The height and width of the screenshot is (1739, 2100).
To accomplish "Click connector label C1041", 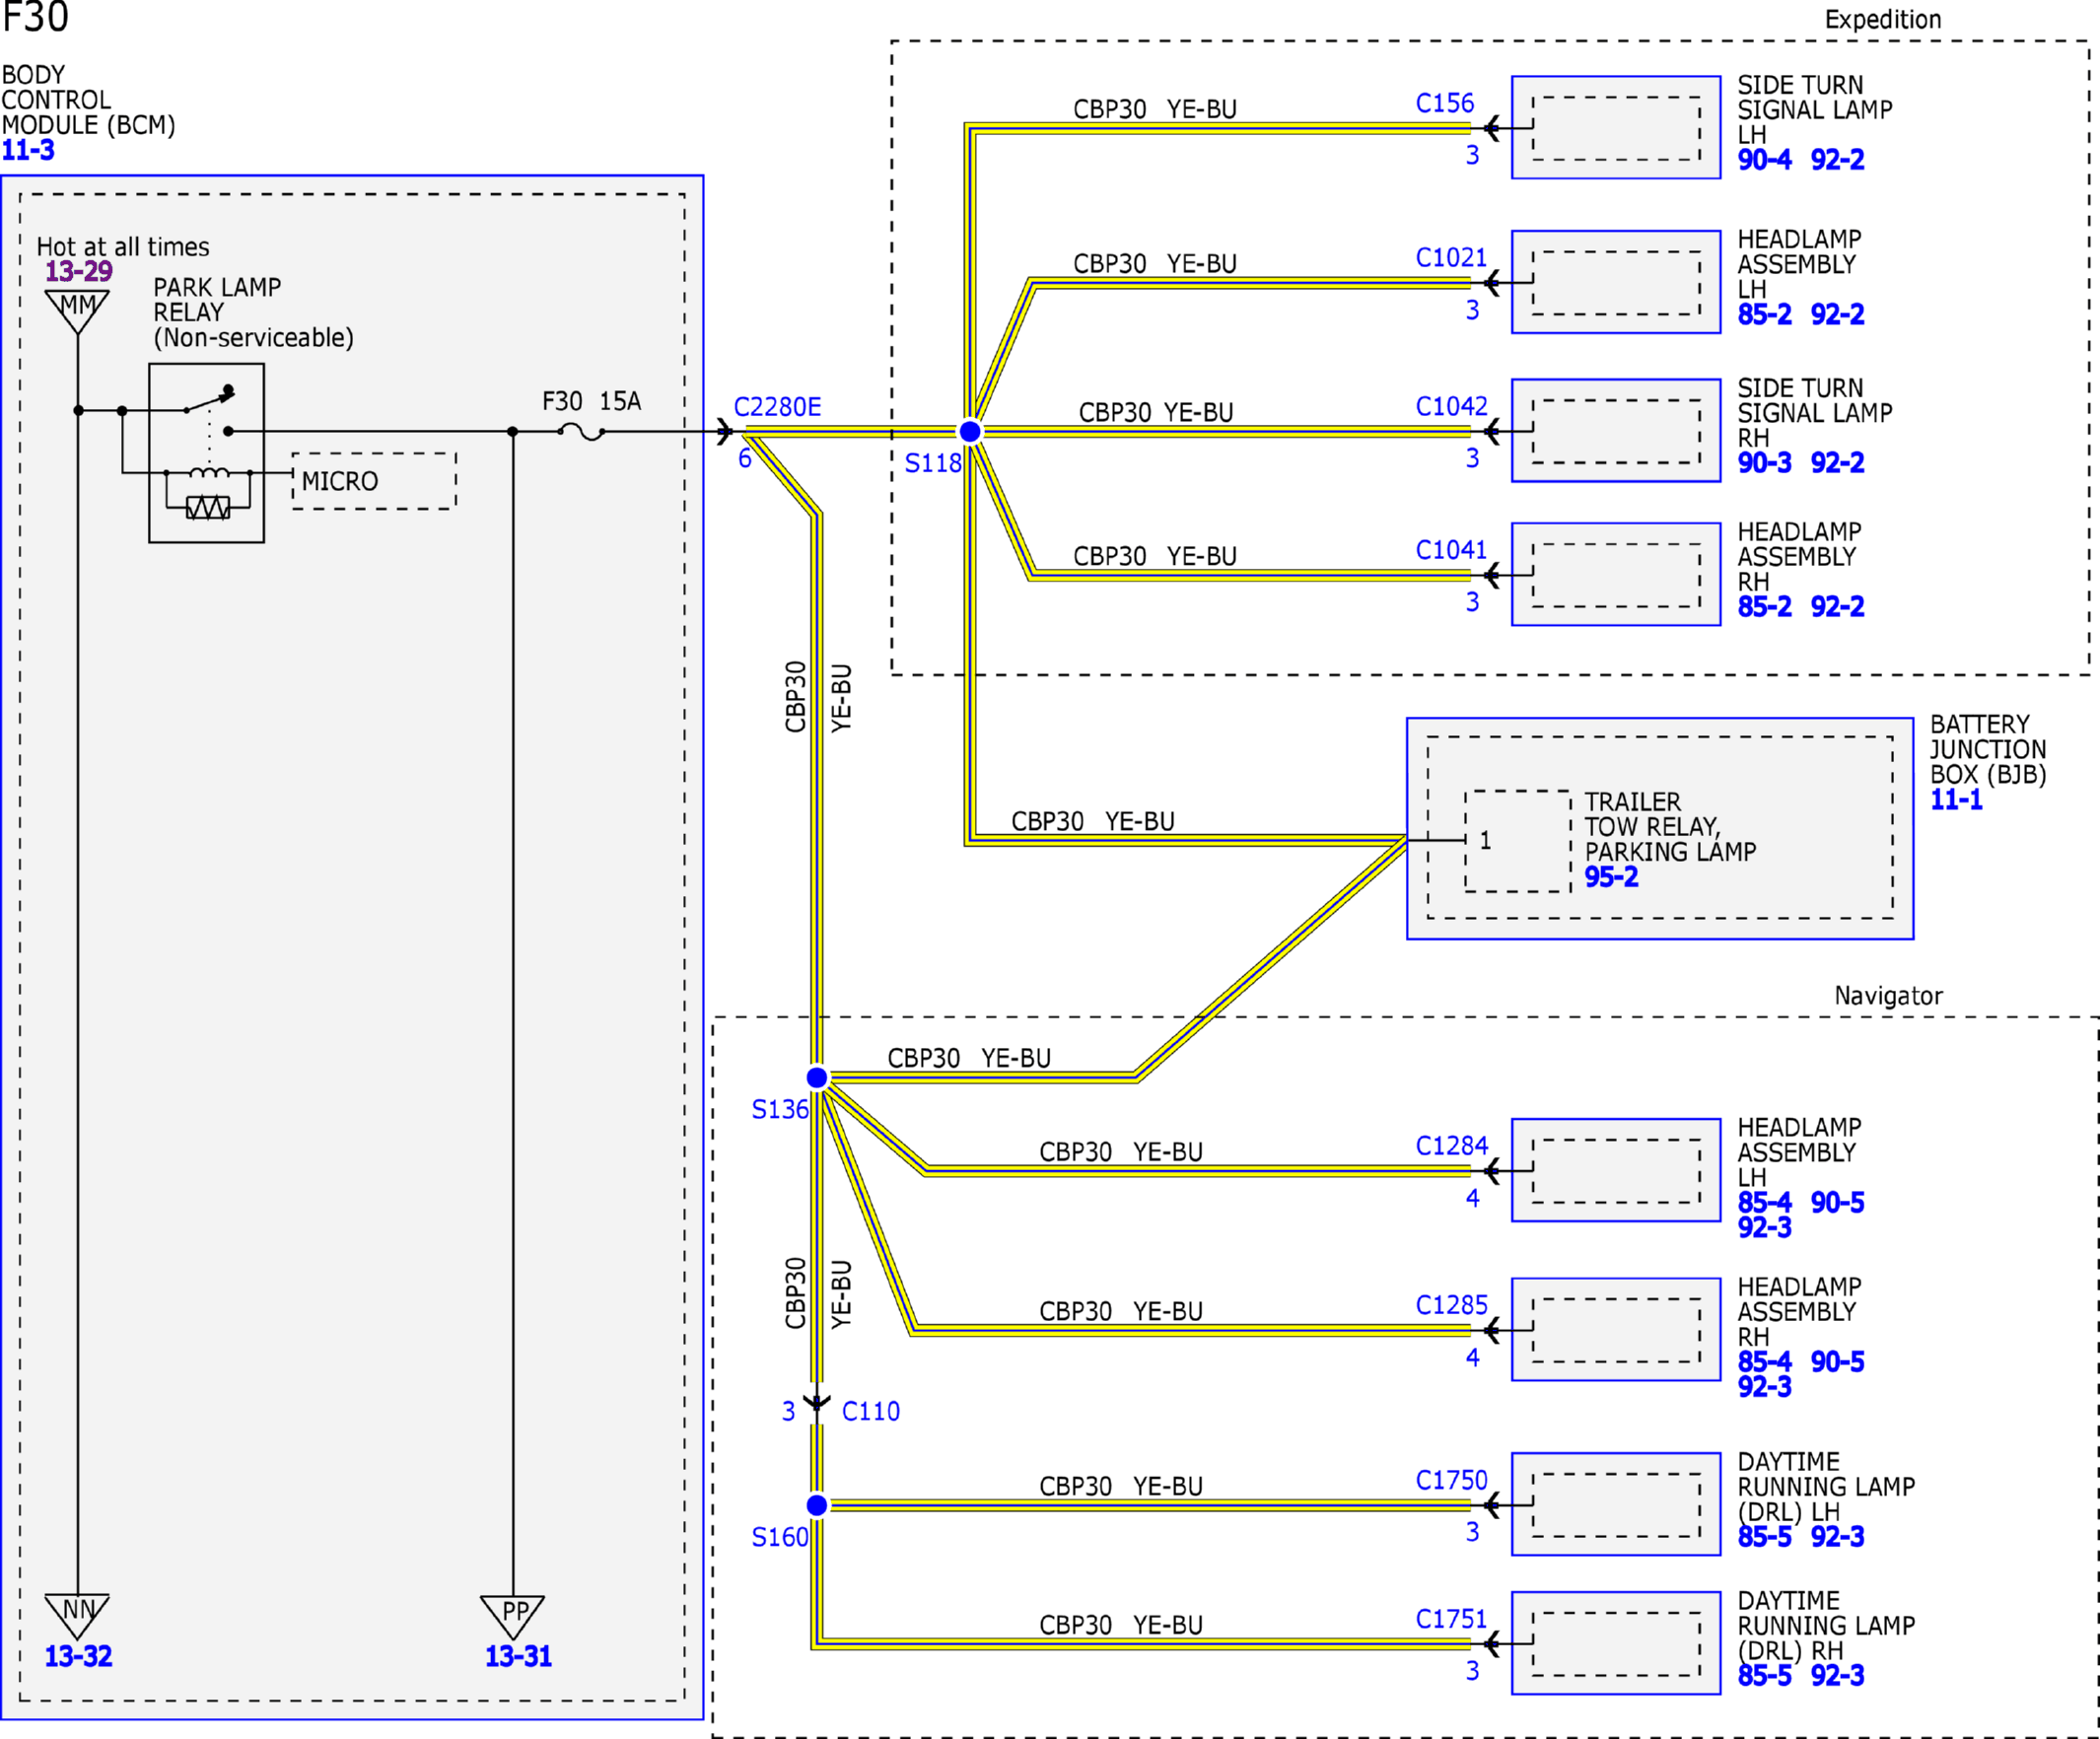I will click(x=1451, y=550).
